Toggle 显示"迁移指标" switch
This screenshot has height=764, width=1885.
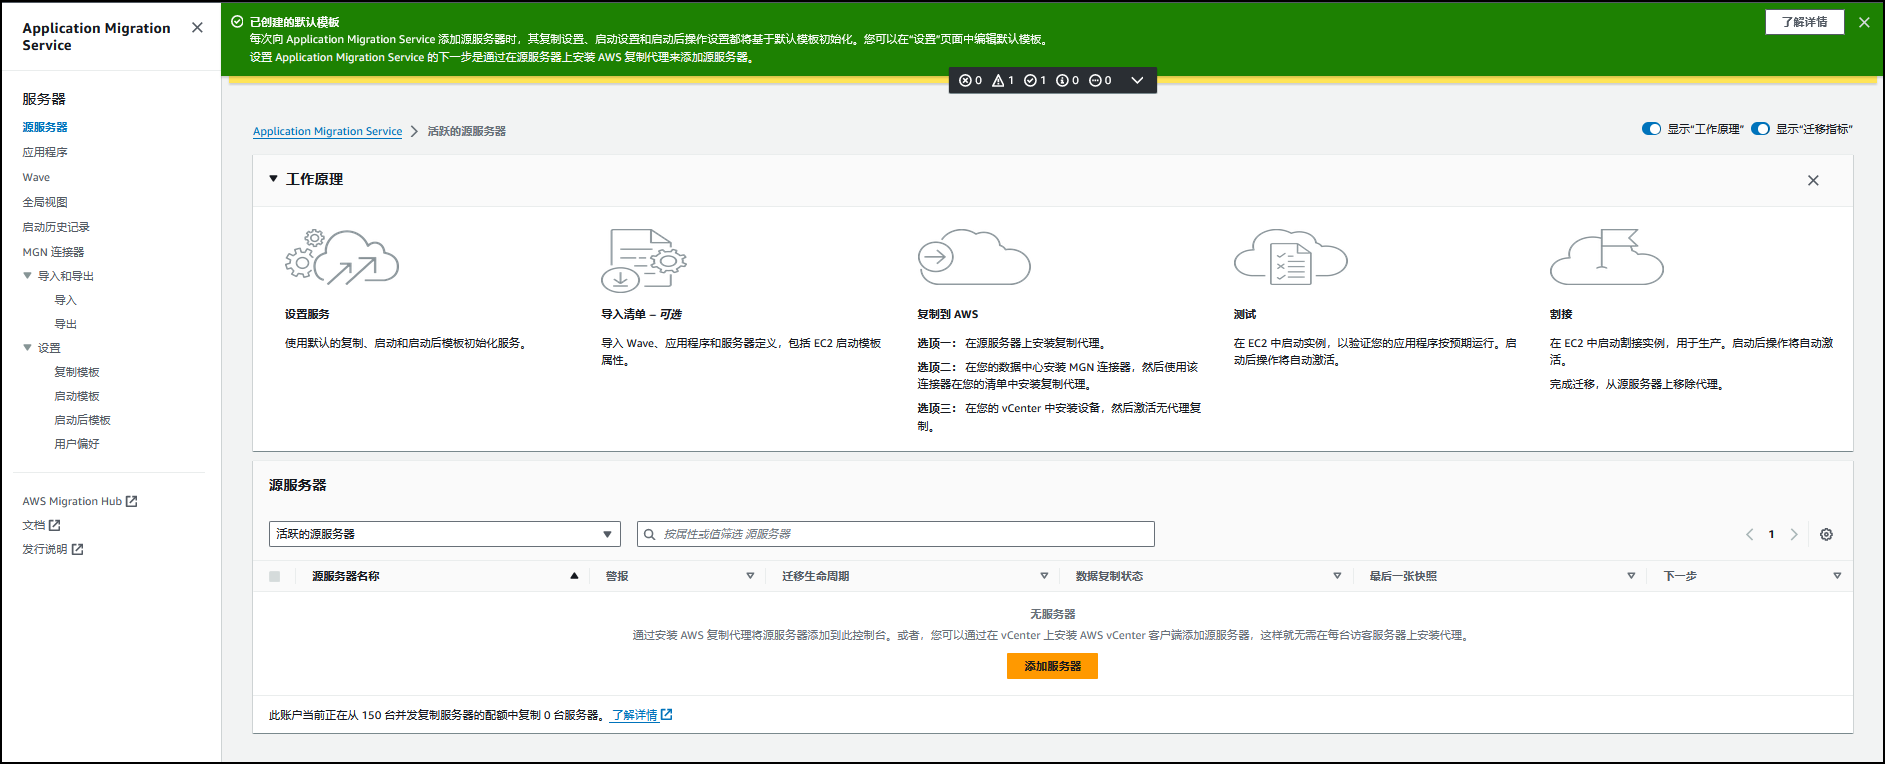click(1760, 129)
